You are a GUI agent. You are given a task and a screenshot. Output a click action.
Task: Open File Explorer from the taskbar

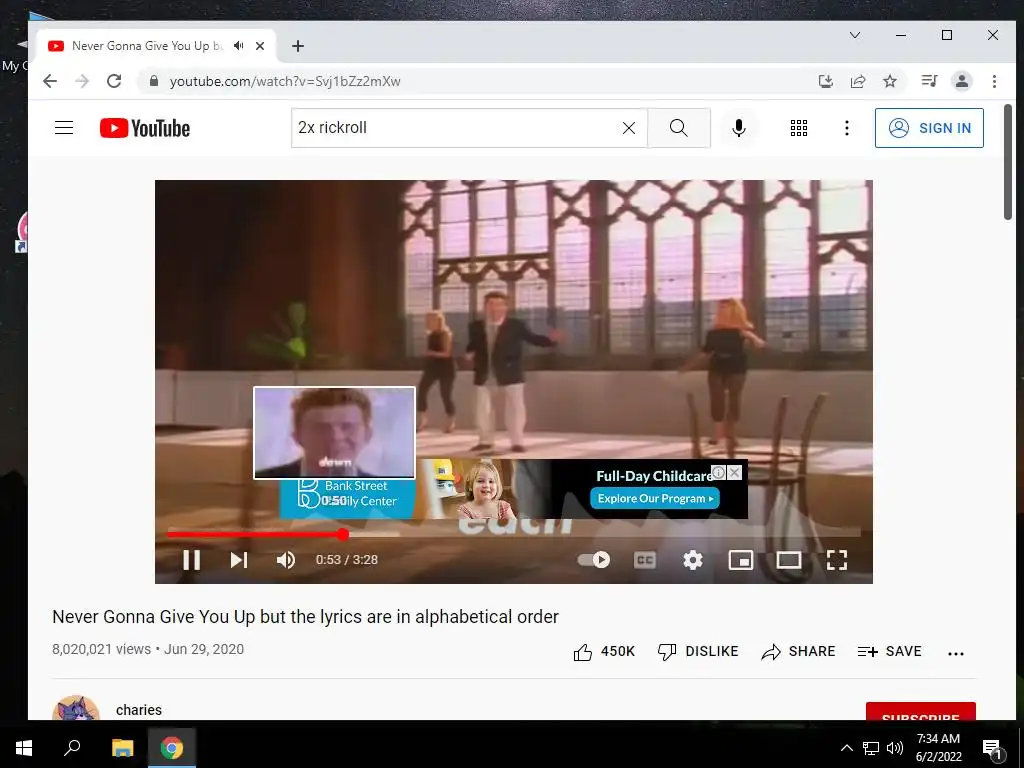pos(122,747)
